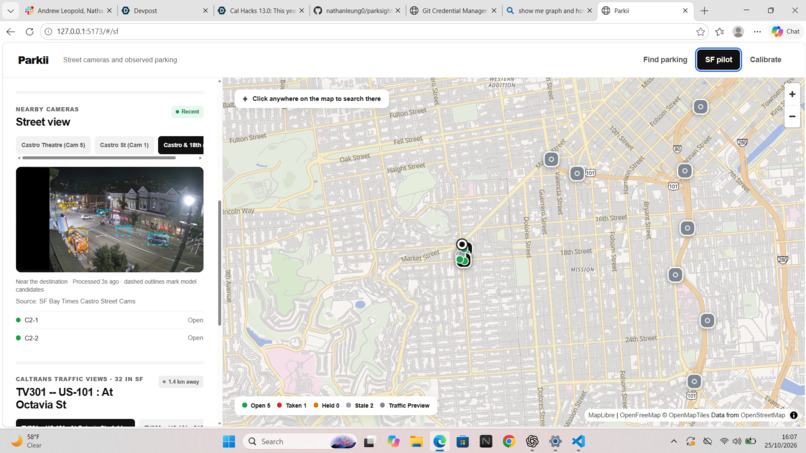806x453 pixels.
Task: Close the Devpost tab
Action: 205,10
